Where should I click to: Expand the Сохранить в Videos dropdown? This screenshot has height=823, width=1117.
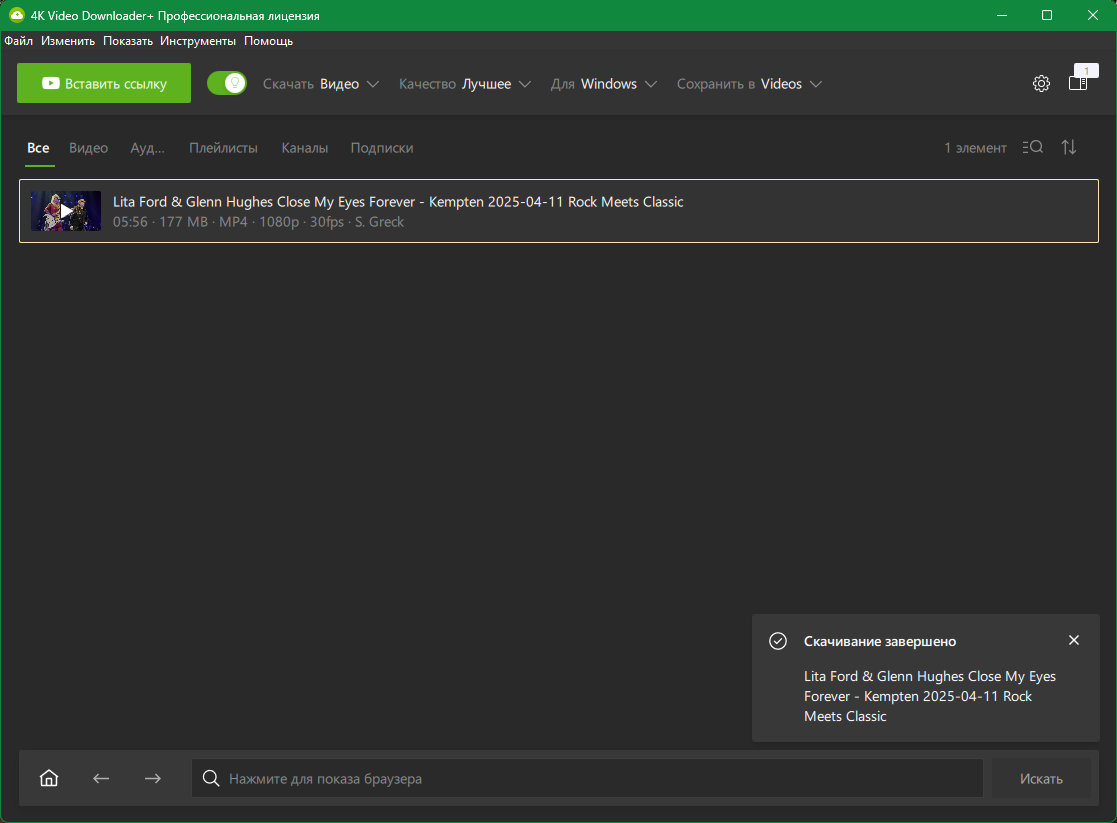[x=749, y=83]
